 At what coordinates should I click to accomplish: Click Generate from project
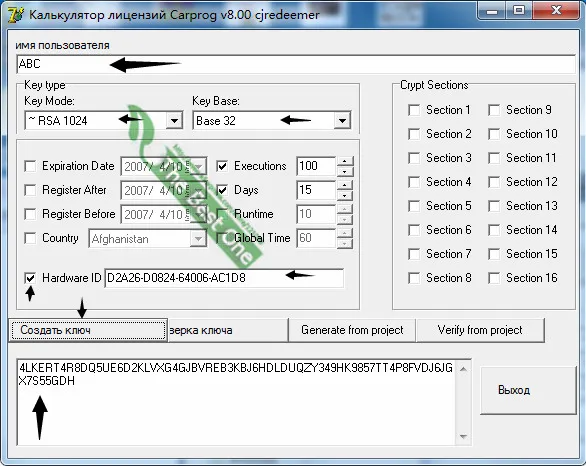pos(352,330)
